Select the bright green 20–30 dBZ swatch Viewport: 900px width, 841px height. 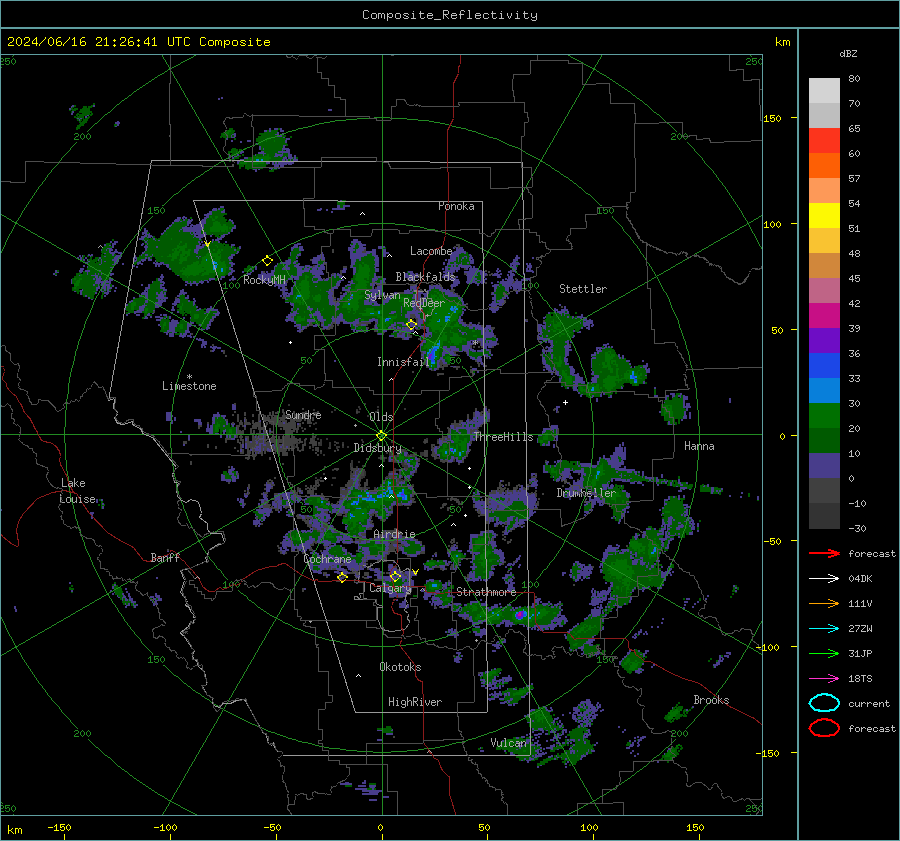pyautogui.click(x=824, y=416)
